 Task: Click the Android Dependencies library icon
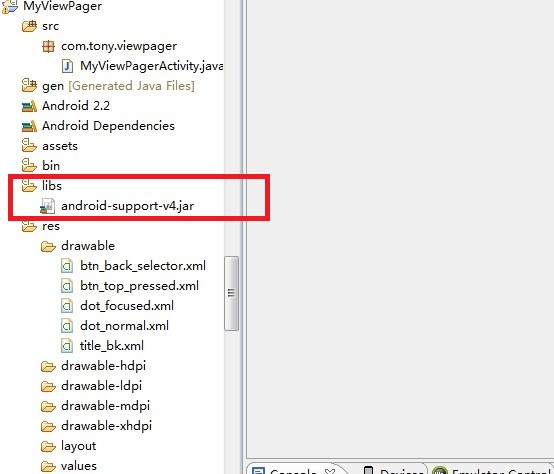[29, 126]
